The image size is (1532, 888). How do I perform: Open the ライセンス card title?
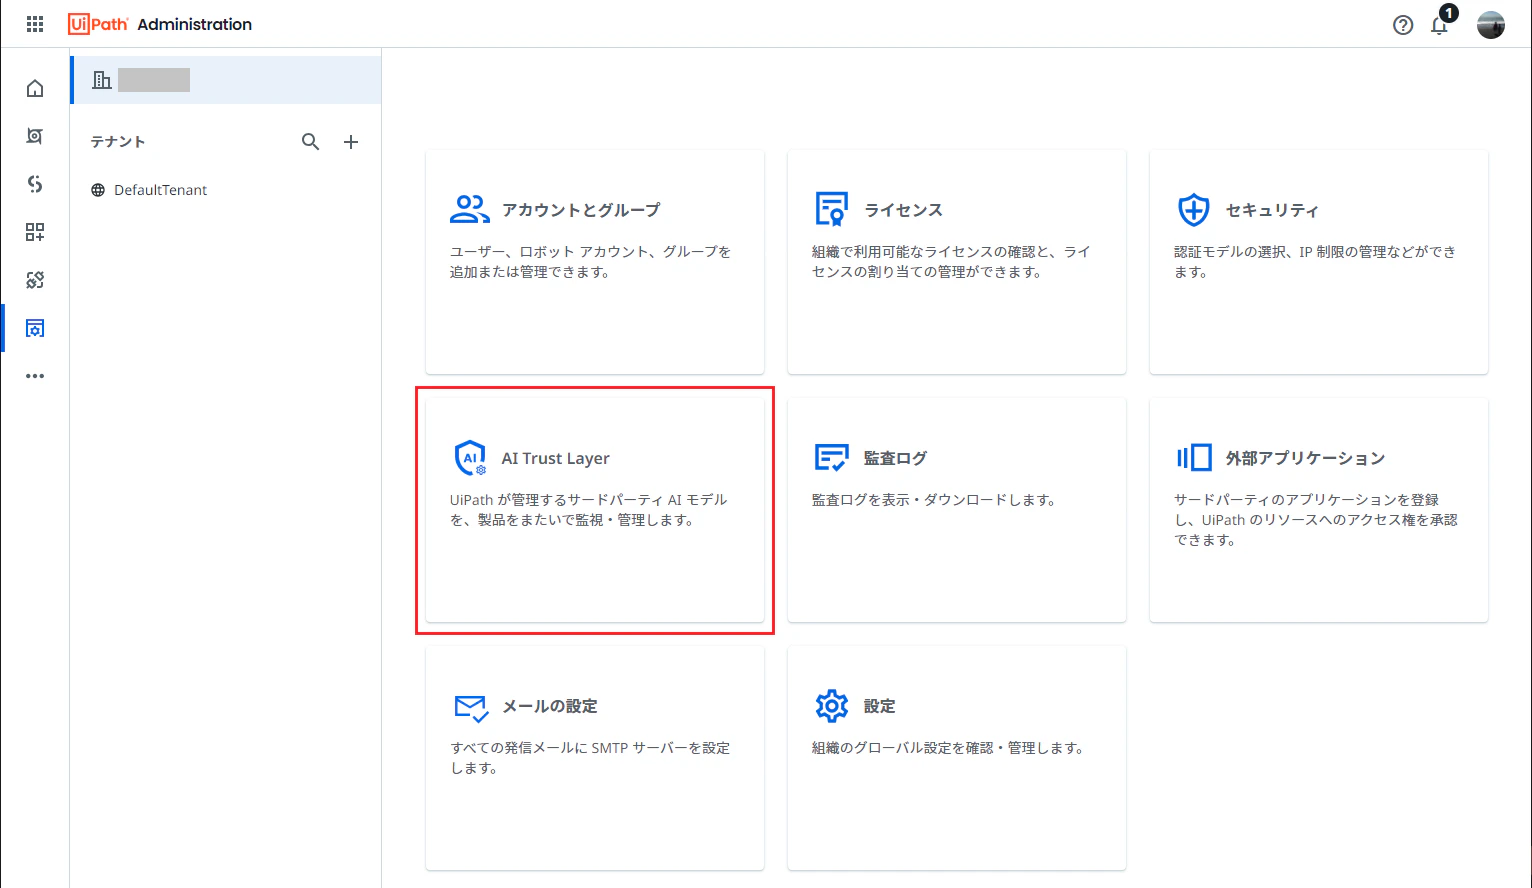[903, 210]
